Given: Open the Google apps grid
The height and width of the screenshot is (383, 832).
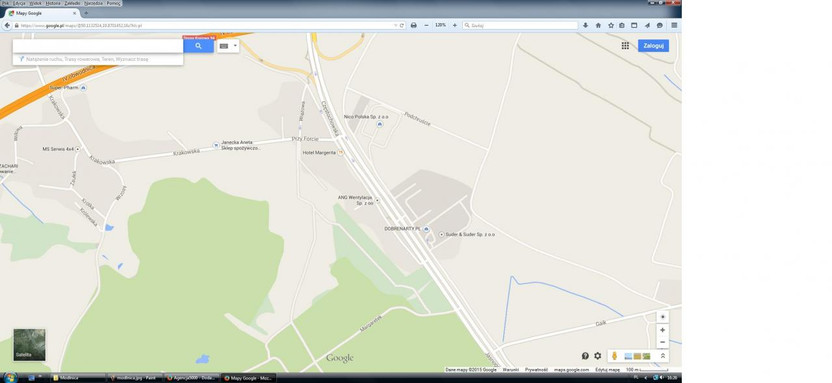Looking at the screenshot, I should coord(625,46).
